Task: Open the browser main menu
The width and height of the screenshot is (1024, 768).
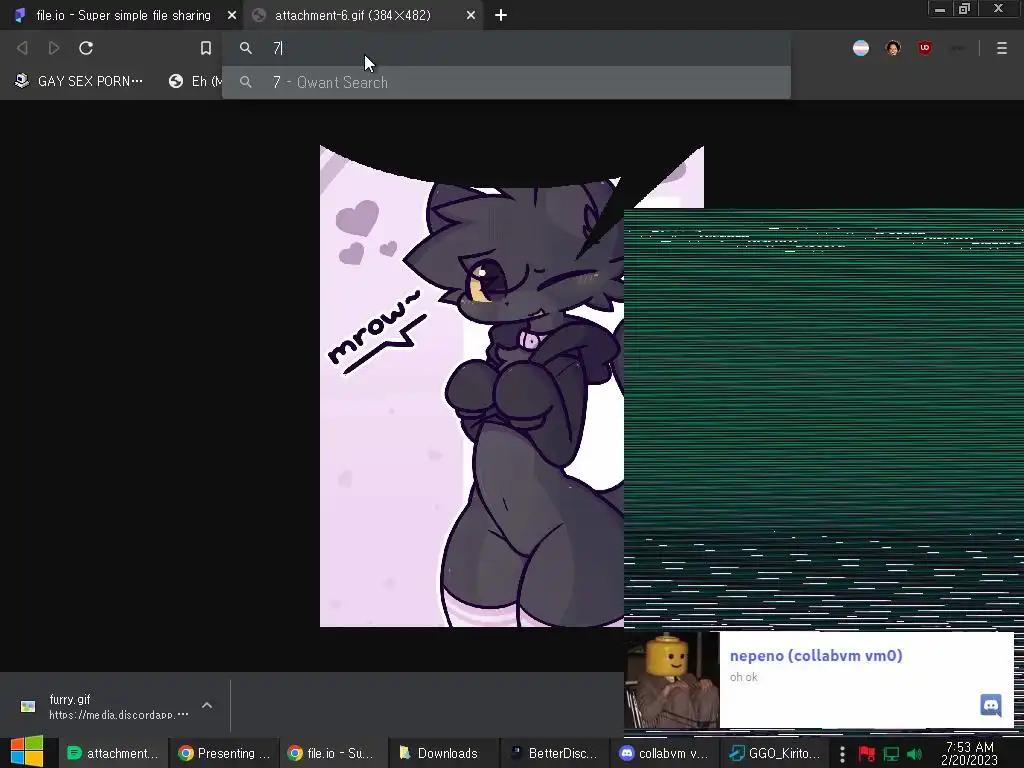Action: point(1002,48)
